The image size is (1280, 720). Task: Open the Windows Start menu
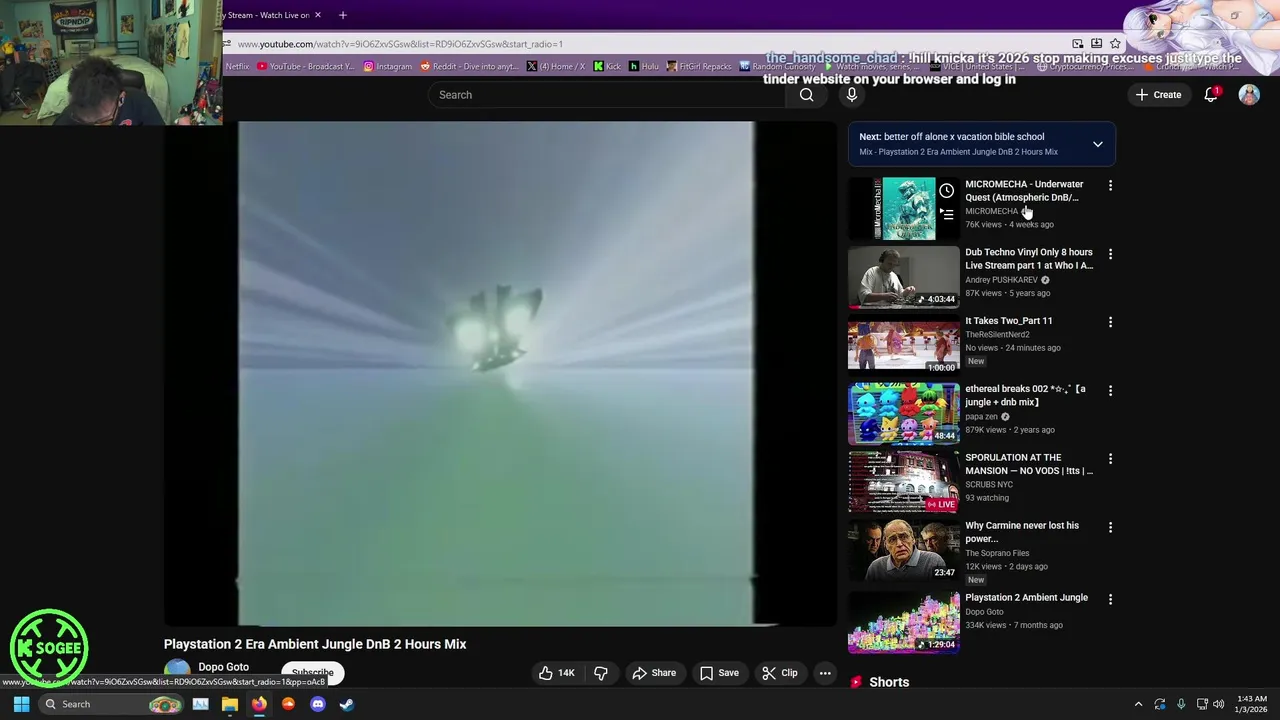point(21,704)
